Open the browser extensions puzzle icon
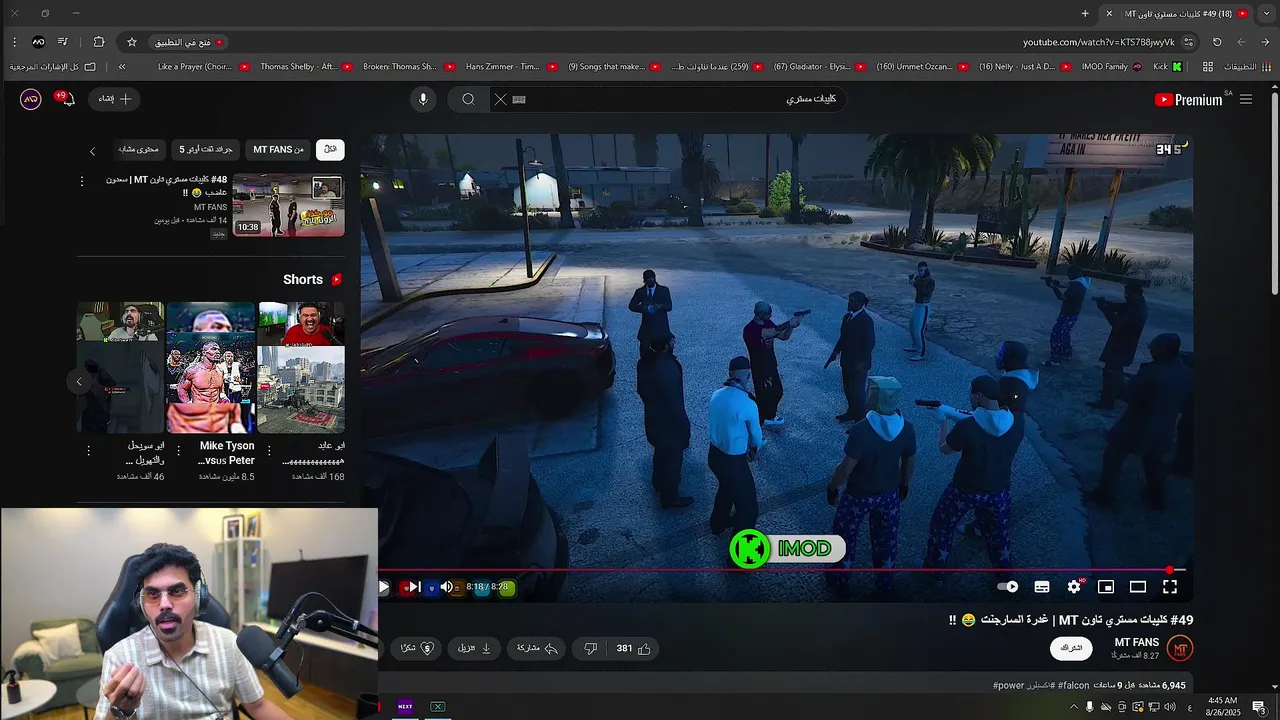Image resolution: width=1280 pixels, height=720 pixels. [x=98, y=42]
